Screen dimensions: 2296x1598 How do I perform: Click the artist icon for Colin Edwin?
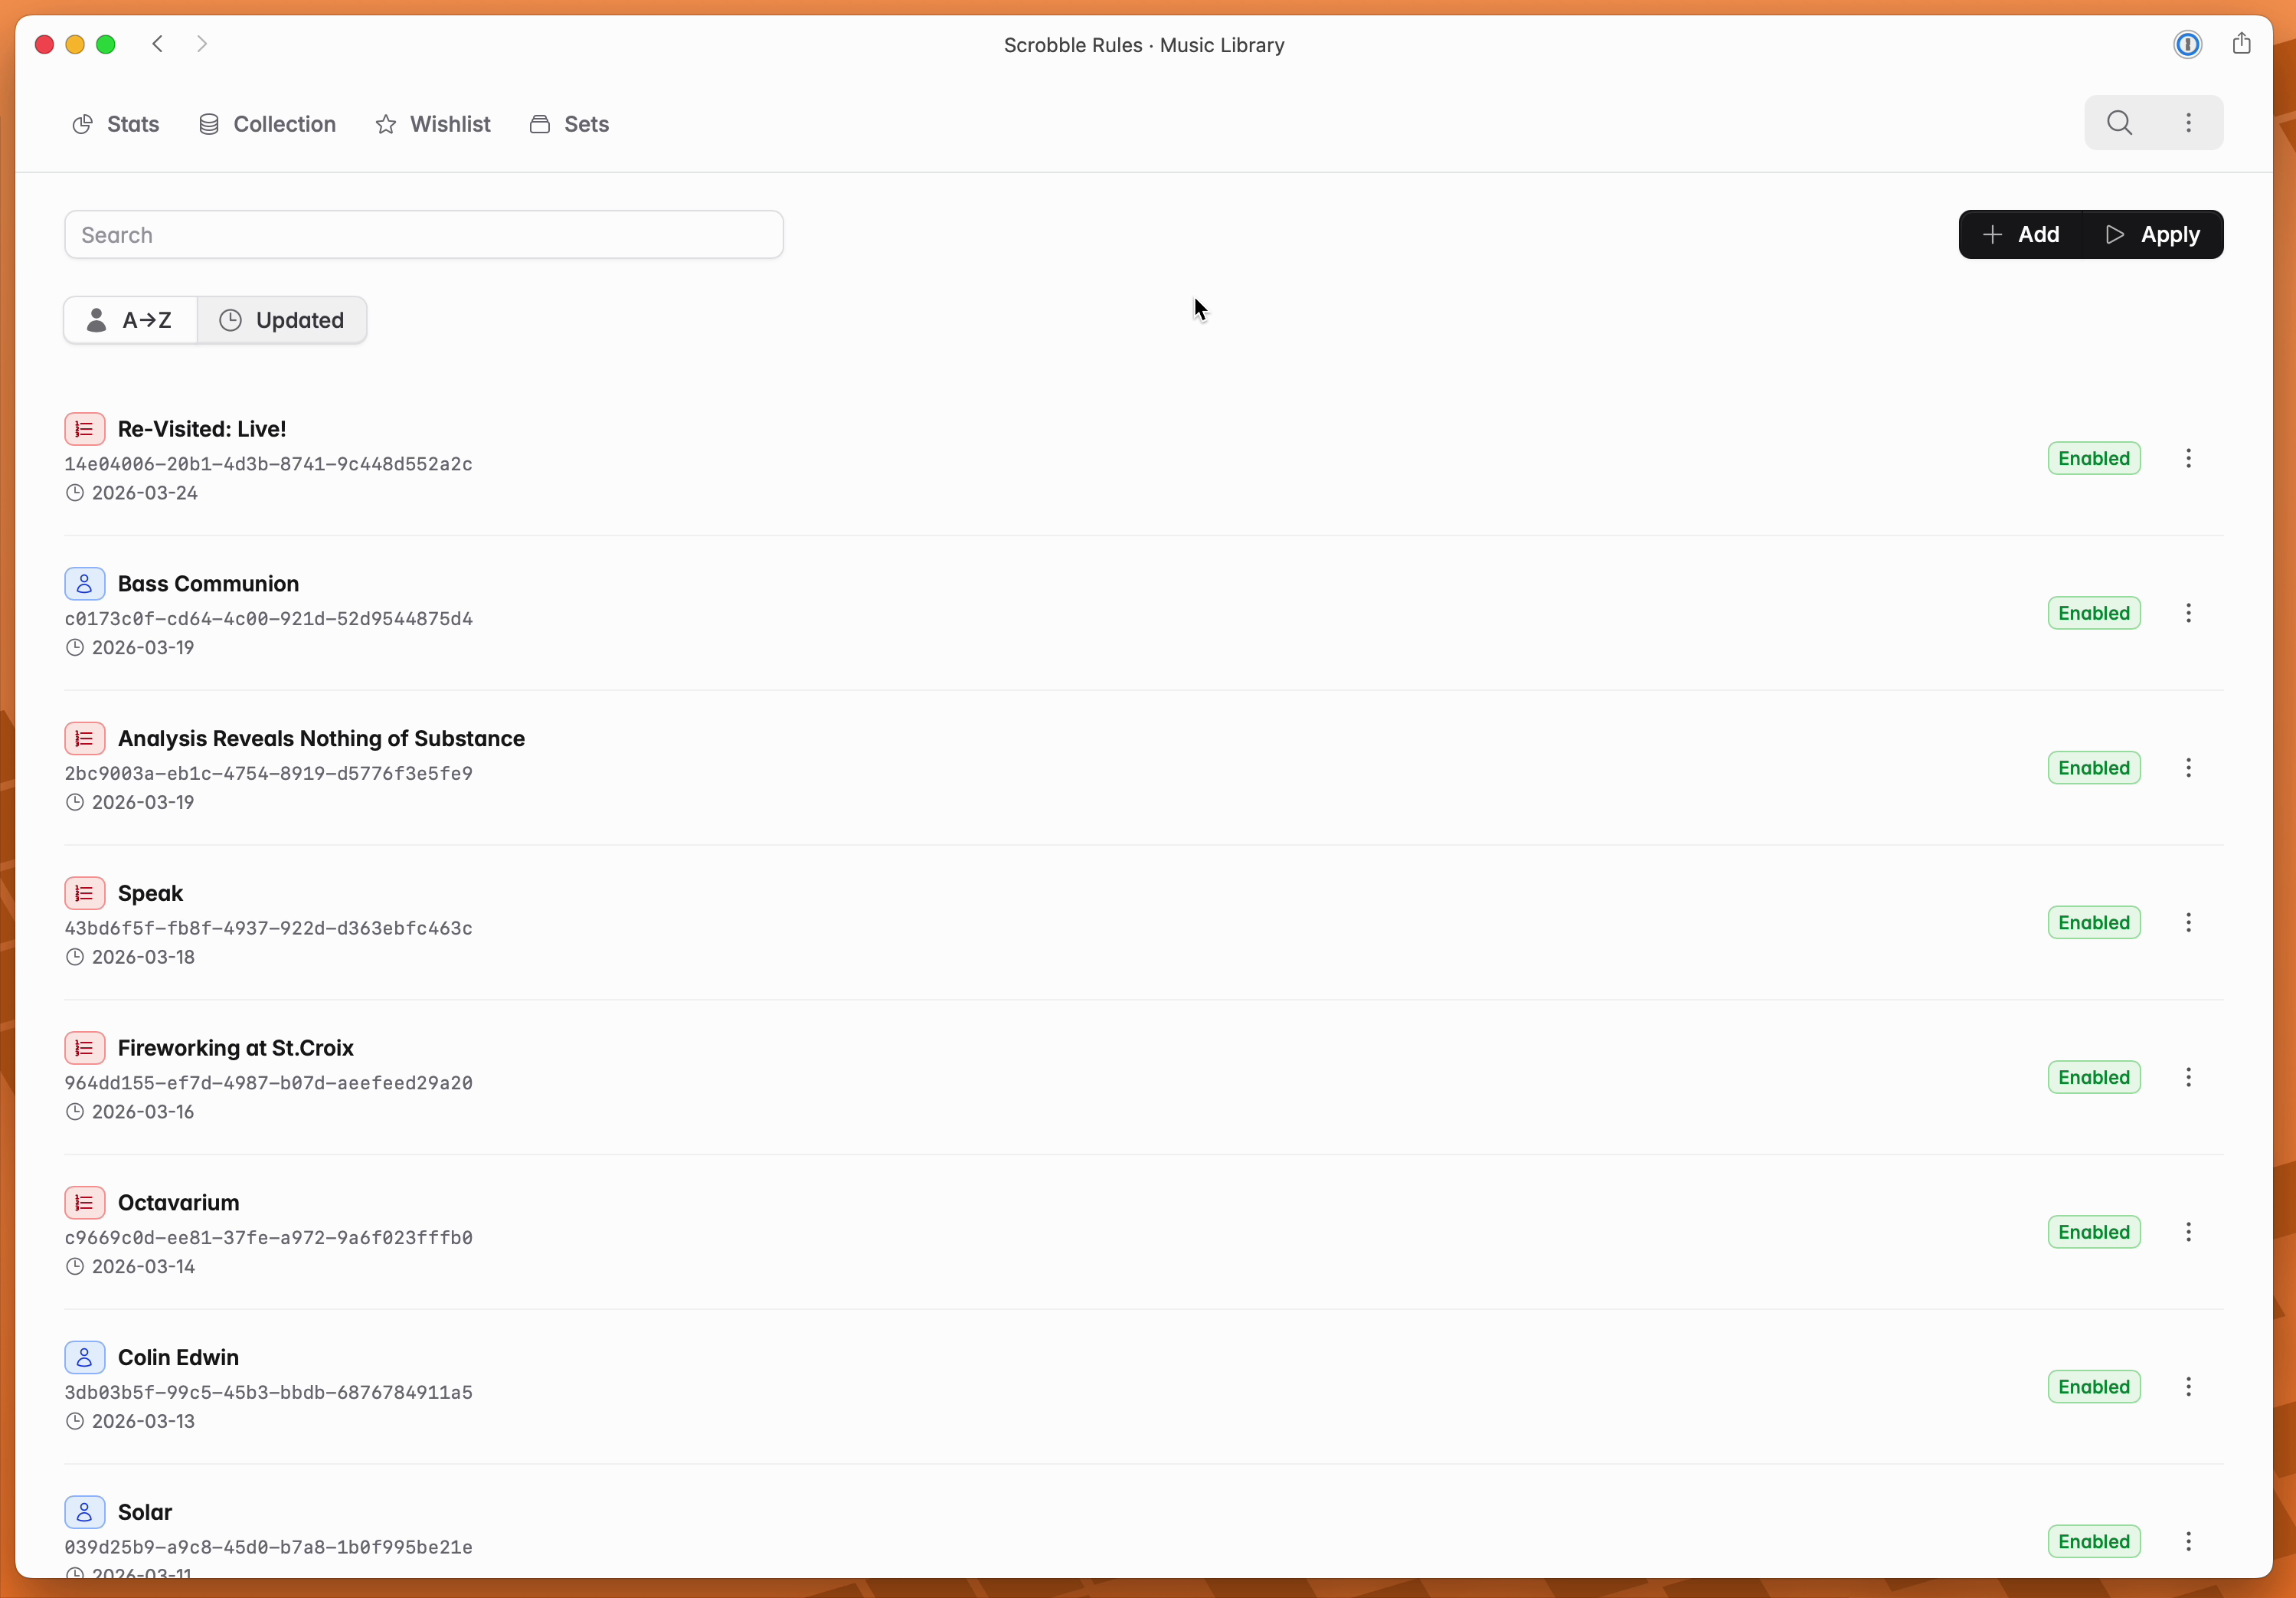pos(85,1358)
